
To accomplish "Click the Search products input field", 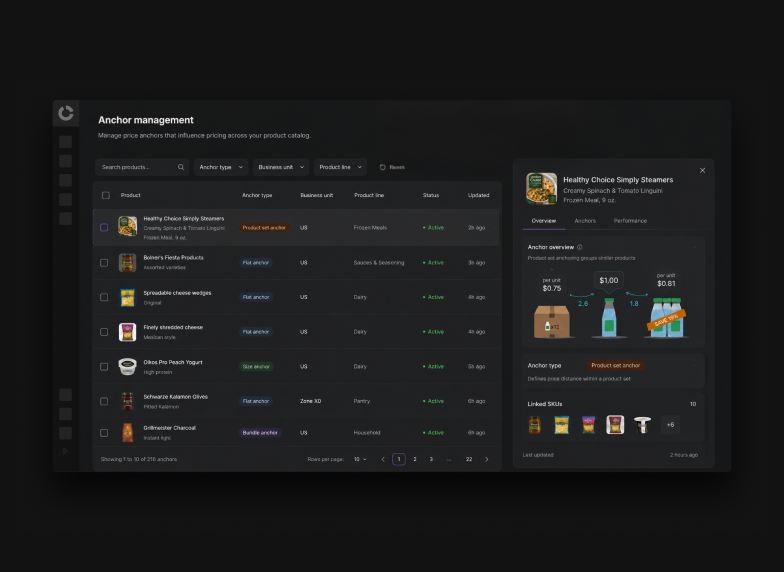I will coord(142,167).
